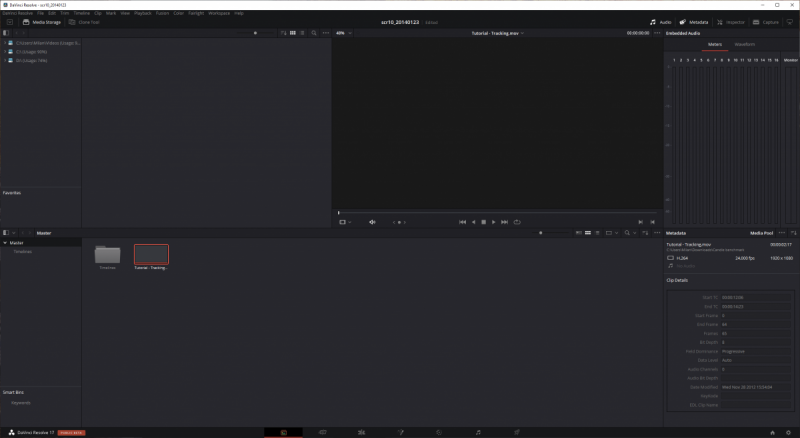The image size is (800, 438).
Task: Toggle media pool bin list sidebar
Action: [x=6, y=233]
